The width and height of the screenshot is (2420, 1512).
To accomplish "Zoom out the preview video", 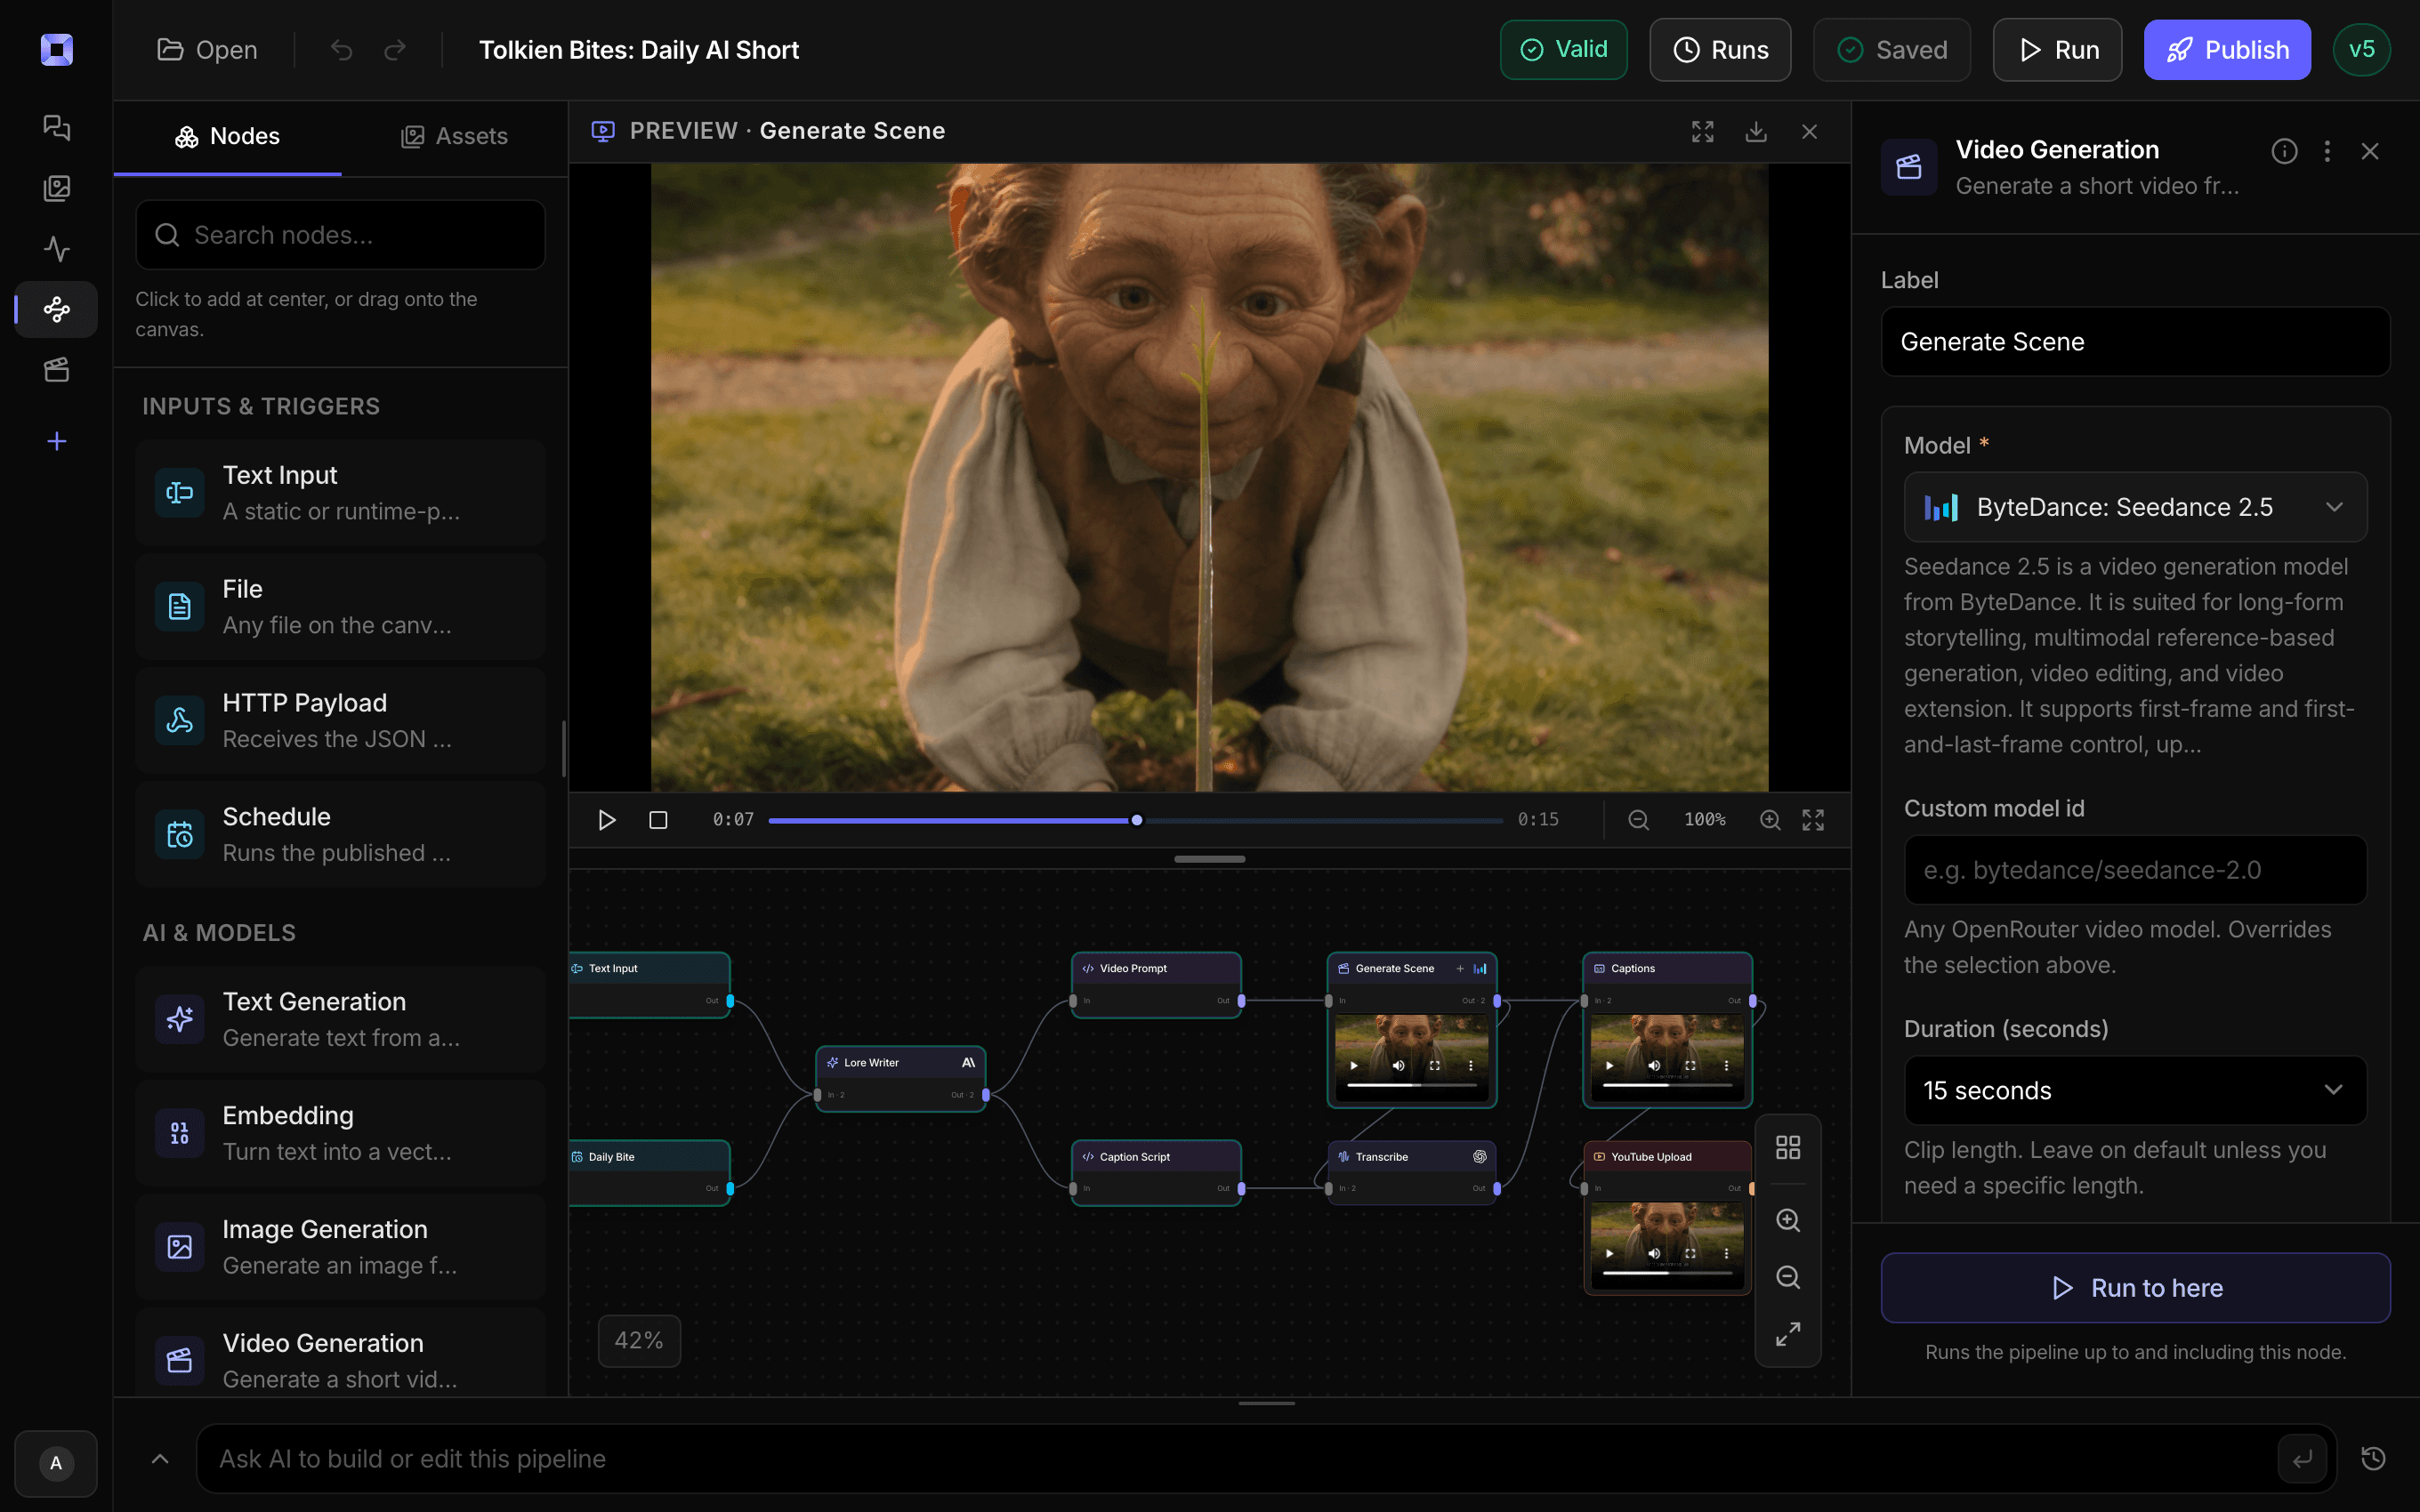I will (1638, 820).
